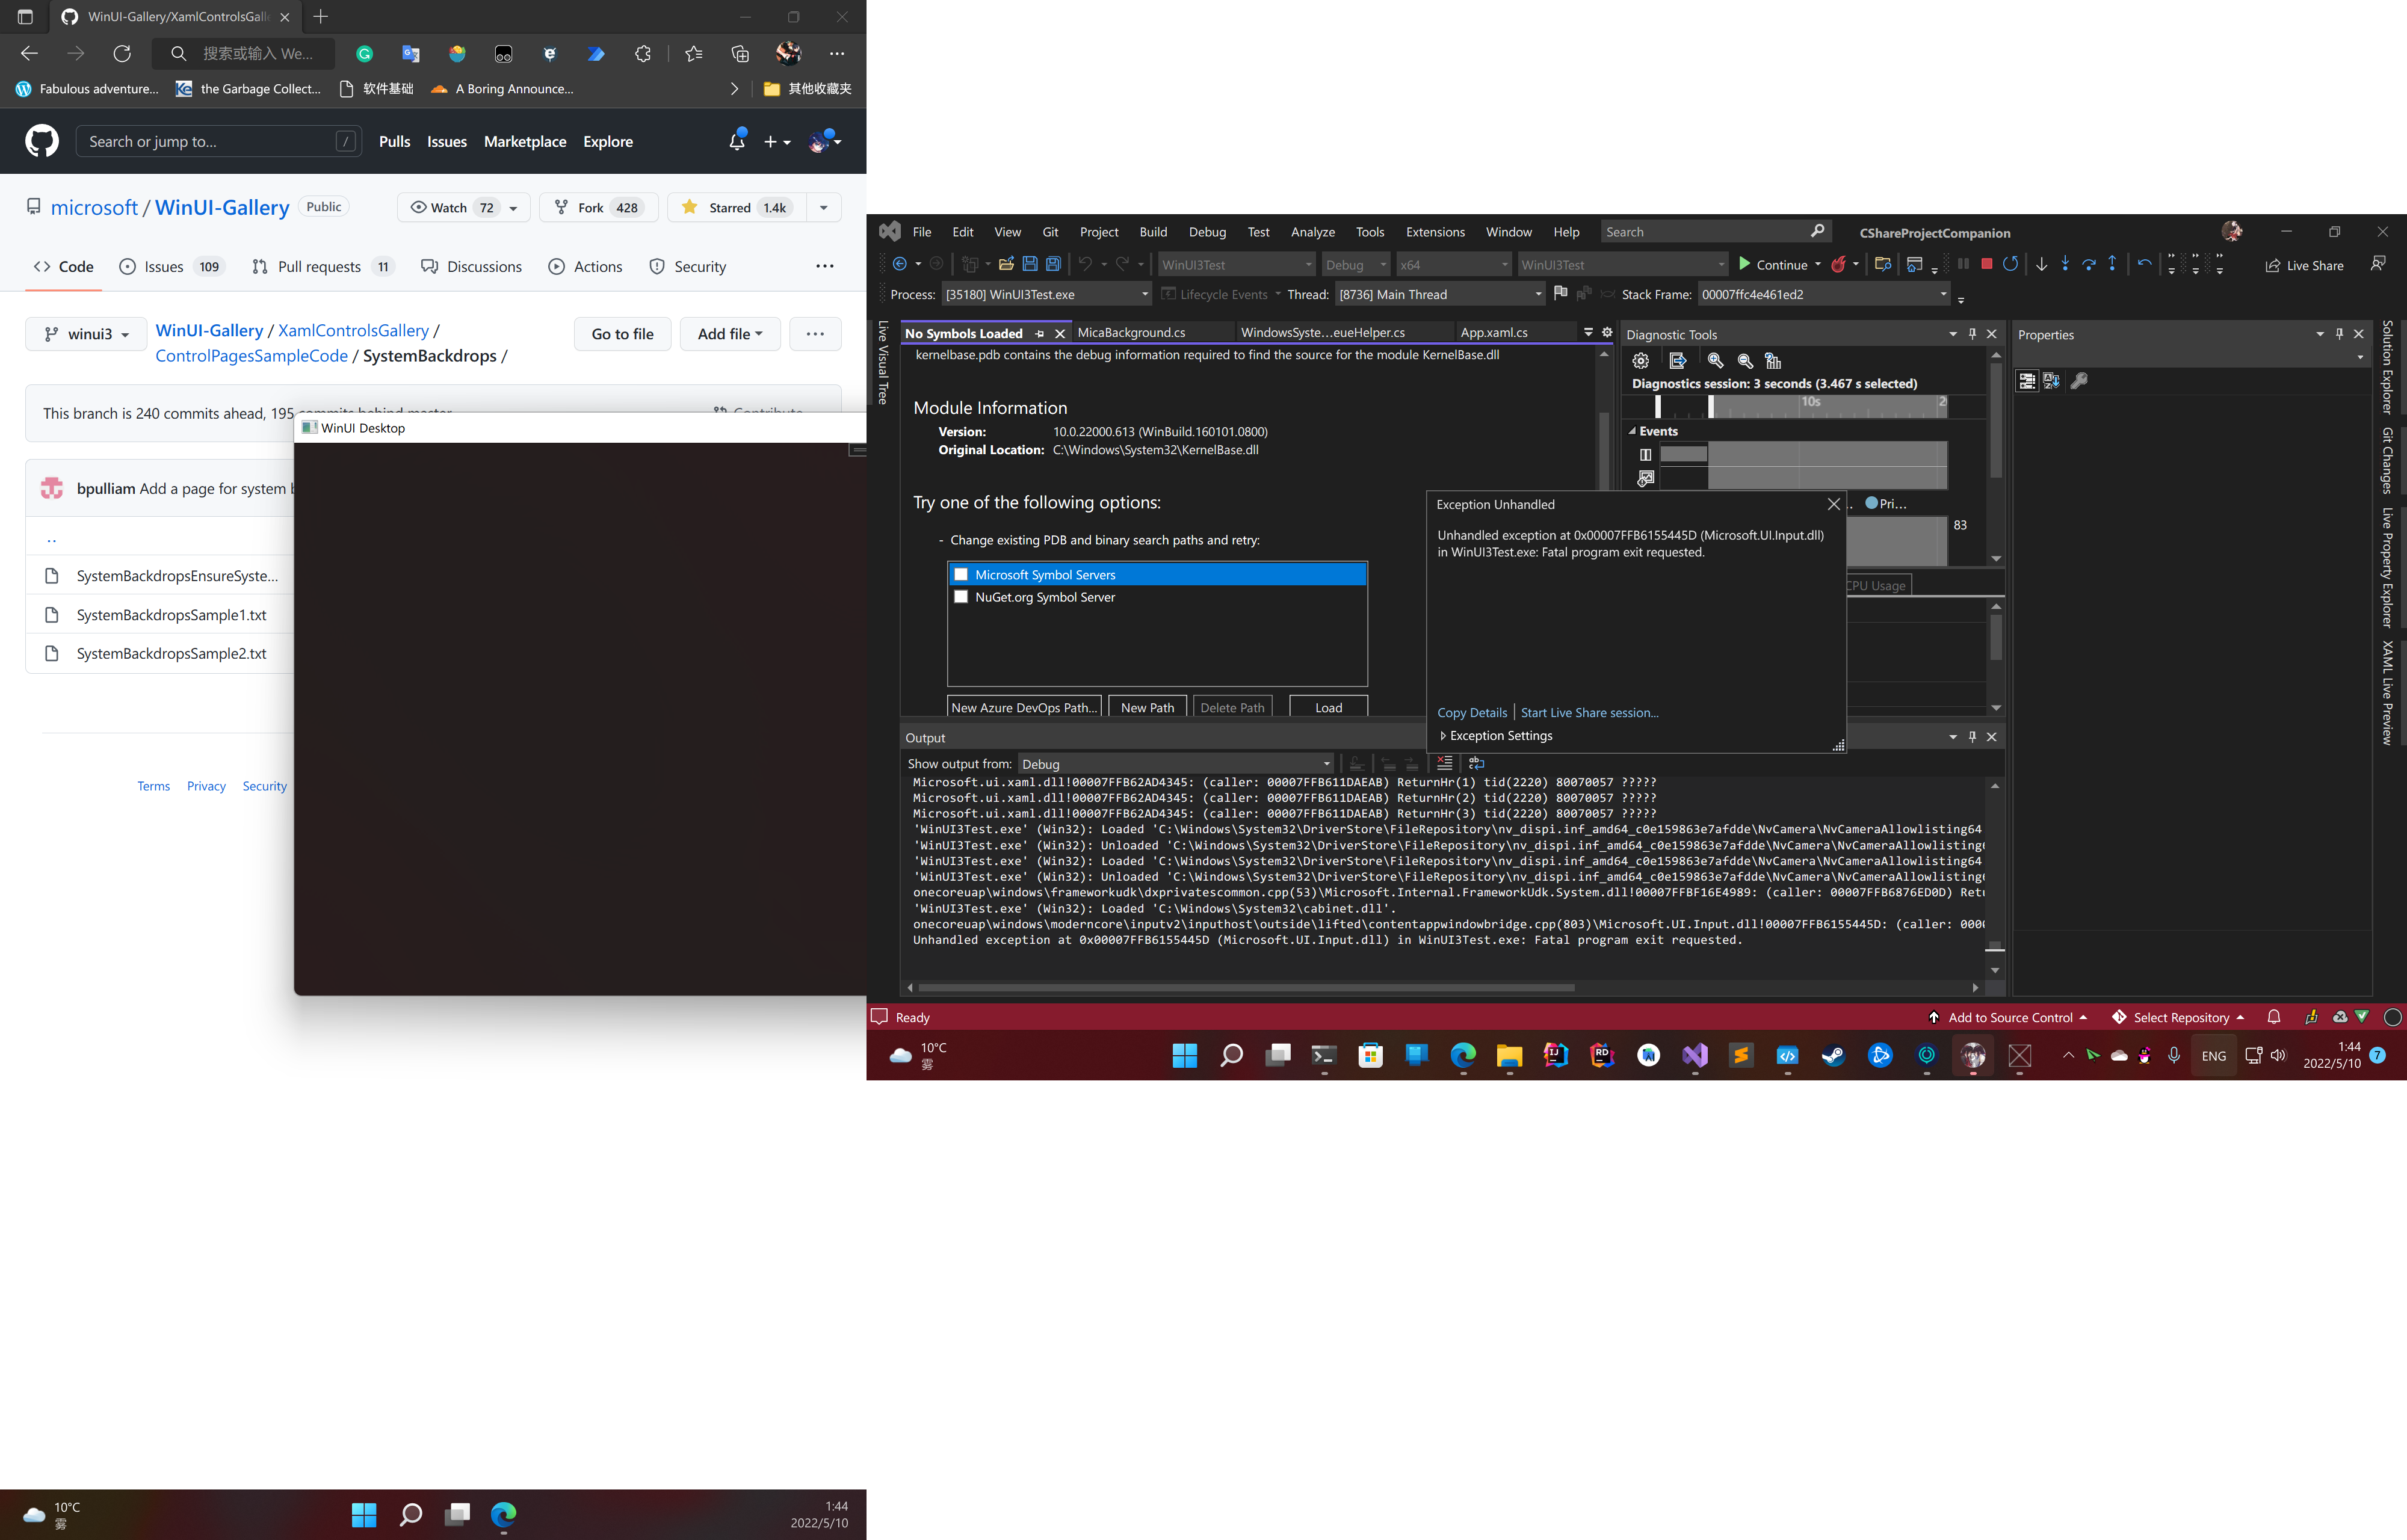The height and width of the screenshot is (1540, 2407).
Task: Open the Extensions menu
Action: tap(1435, 232)
